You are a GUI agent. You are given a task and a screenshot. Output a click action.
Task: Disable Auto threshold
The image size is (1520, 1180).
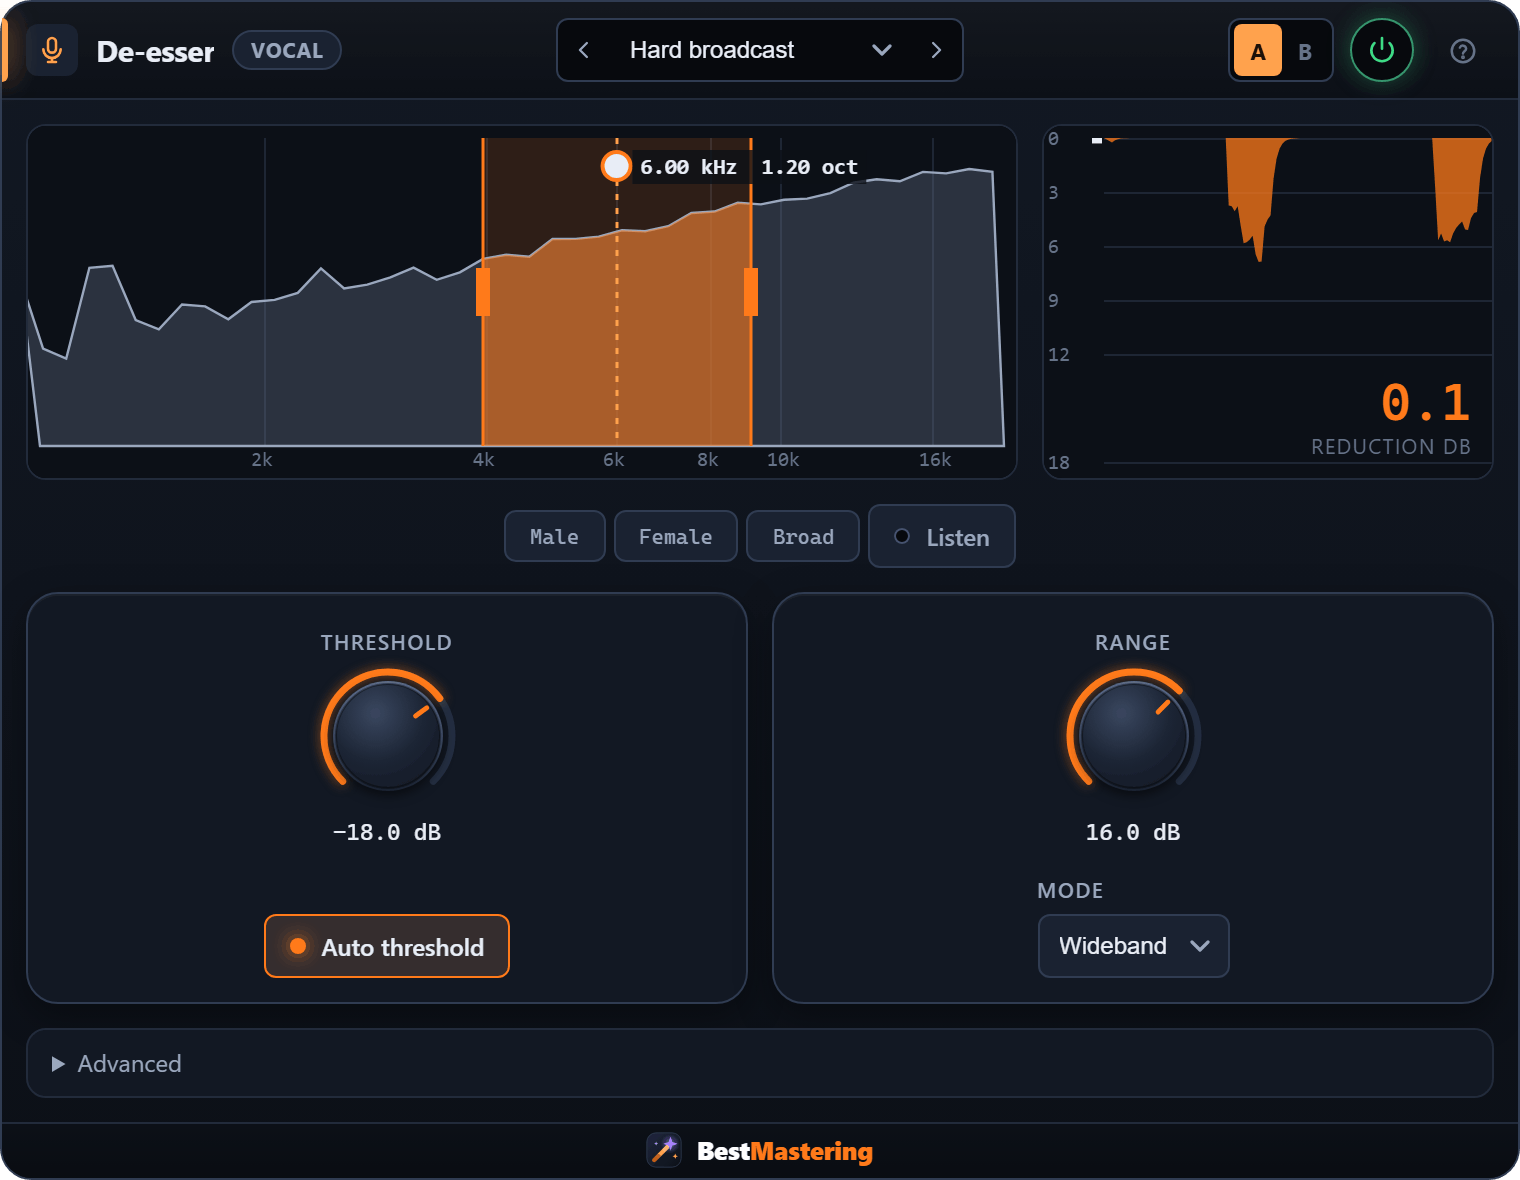tap(387, 946)
